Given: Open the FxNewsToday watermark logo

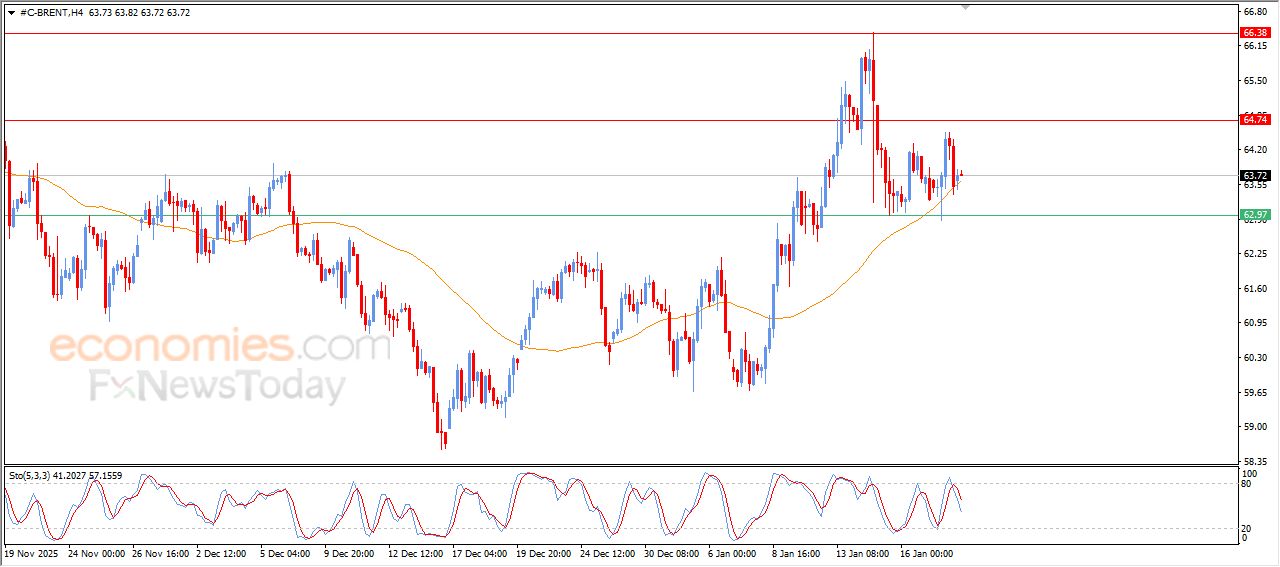Looking at the screenshot, I should click(x=218, y=386).
